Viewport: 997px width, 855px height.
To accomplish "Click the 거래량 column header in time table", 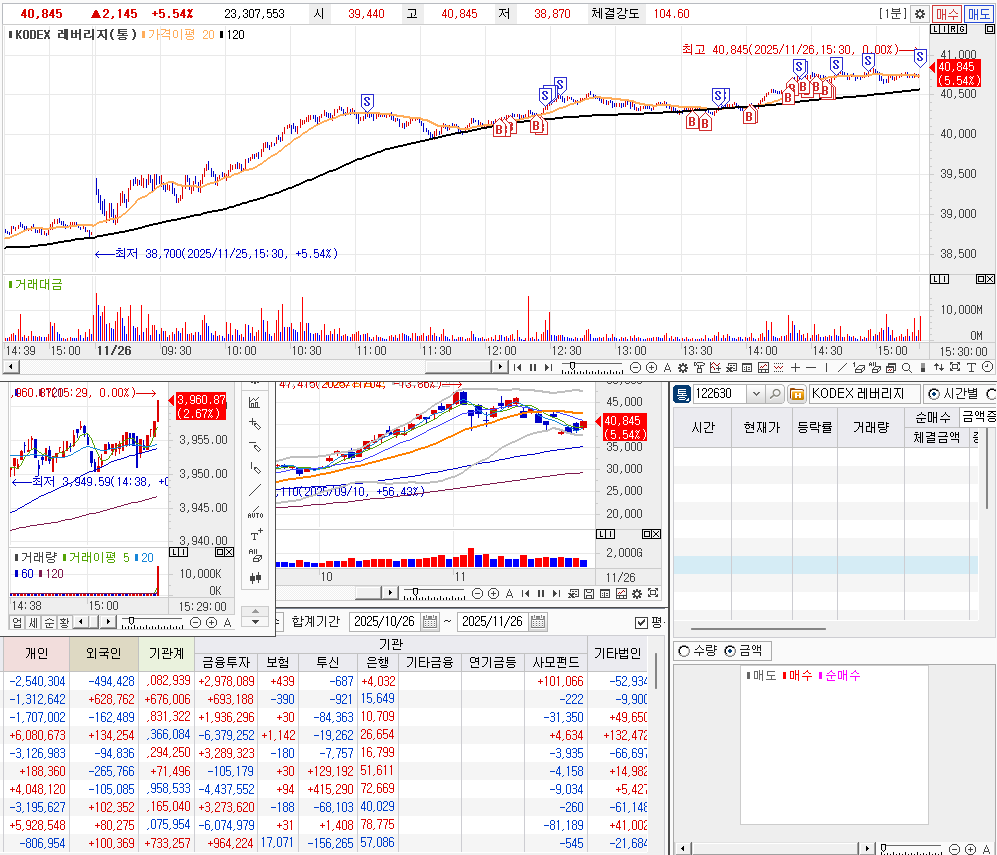I will point(870,427).
